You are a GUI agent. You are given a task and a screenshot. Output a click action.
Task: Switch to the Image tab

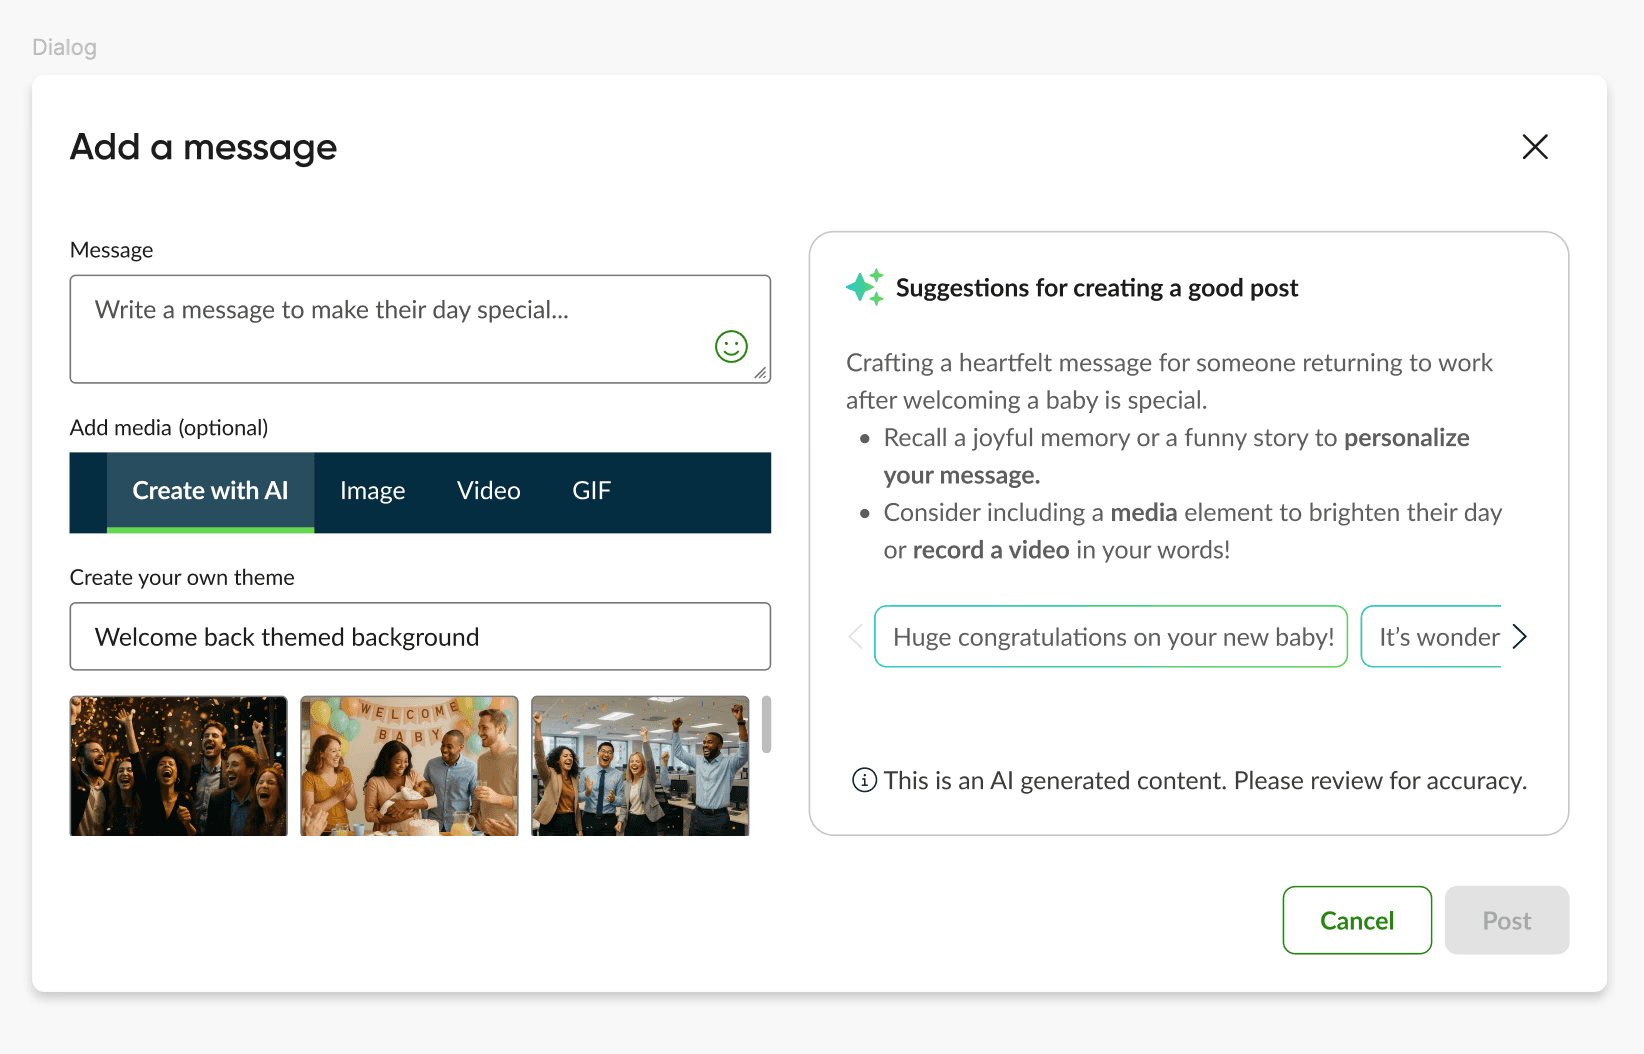372,492
